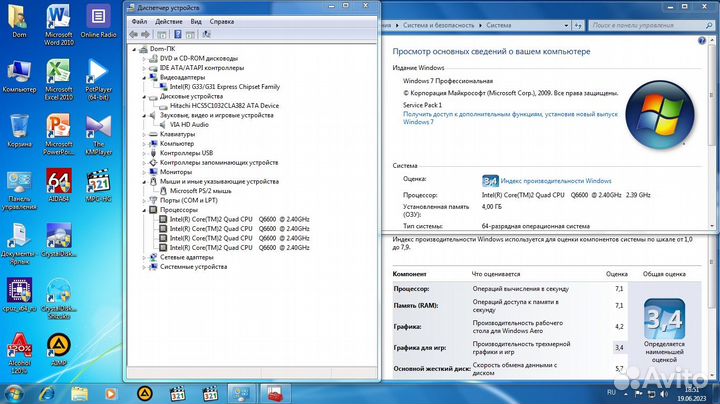
Task: Open Internet Explorer from taskbar
Action: click(x=47, y=394)
